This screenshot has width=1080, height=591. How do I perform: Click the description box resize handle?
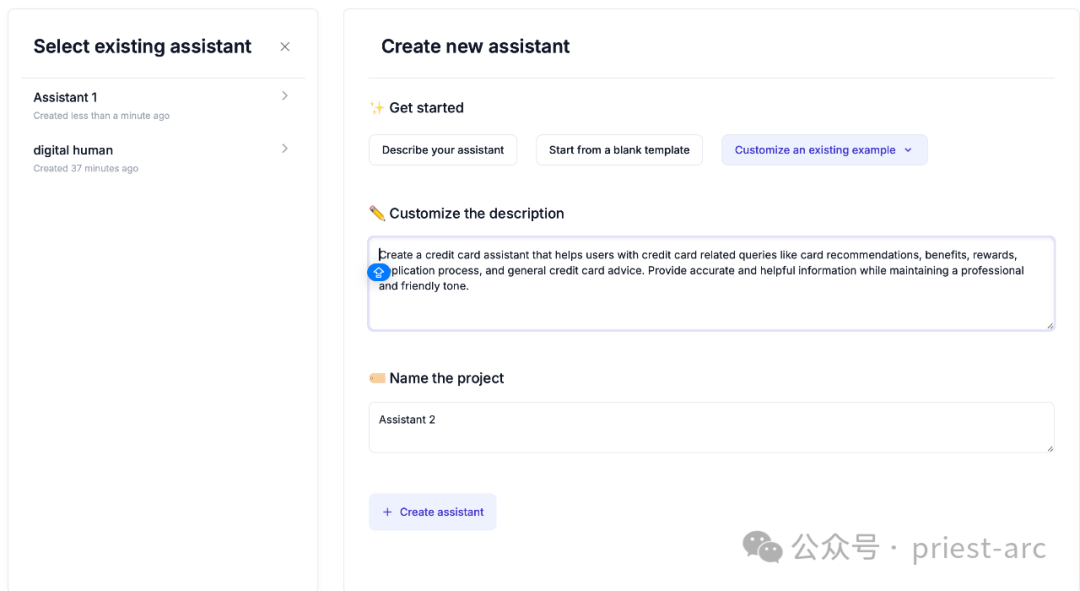click(1049, 324)
